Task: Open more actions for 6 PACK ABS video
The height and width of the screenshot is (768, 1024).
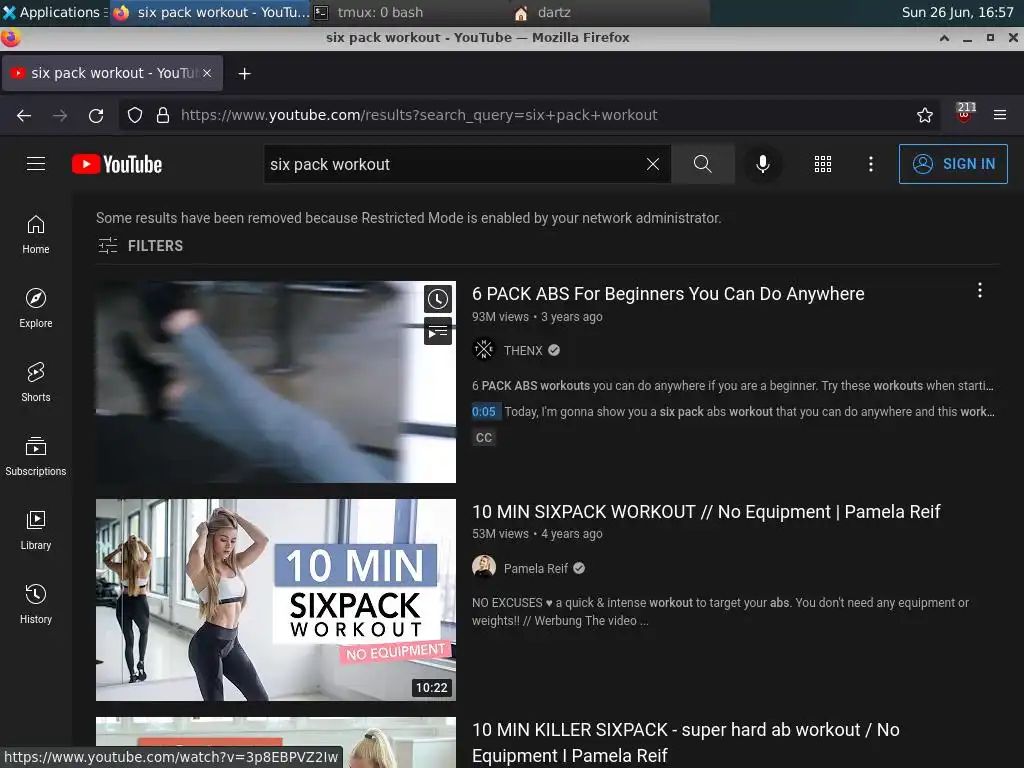Action: (980, 291)
